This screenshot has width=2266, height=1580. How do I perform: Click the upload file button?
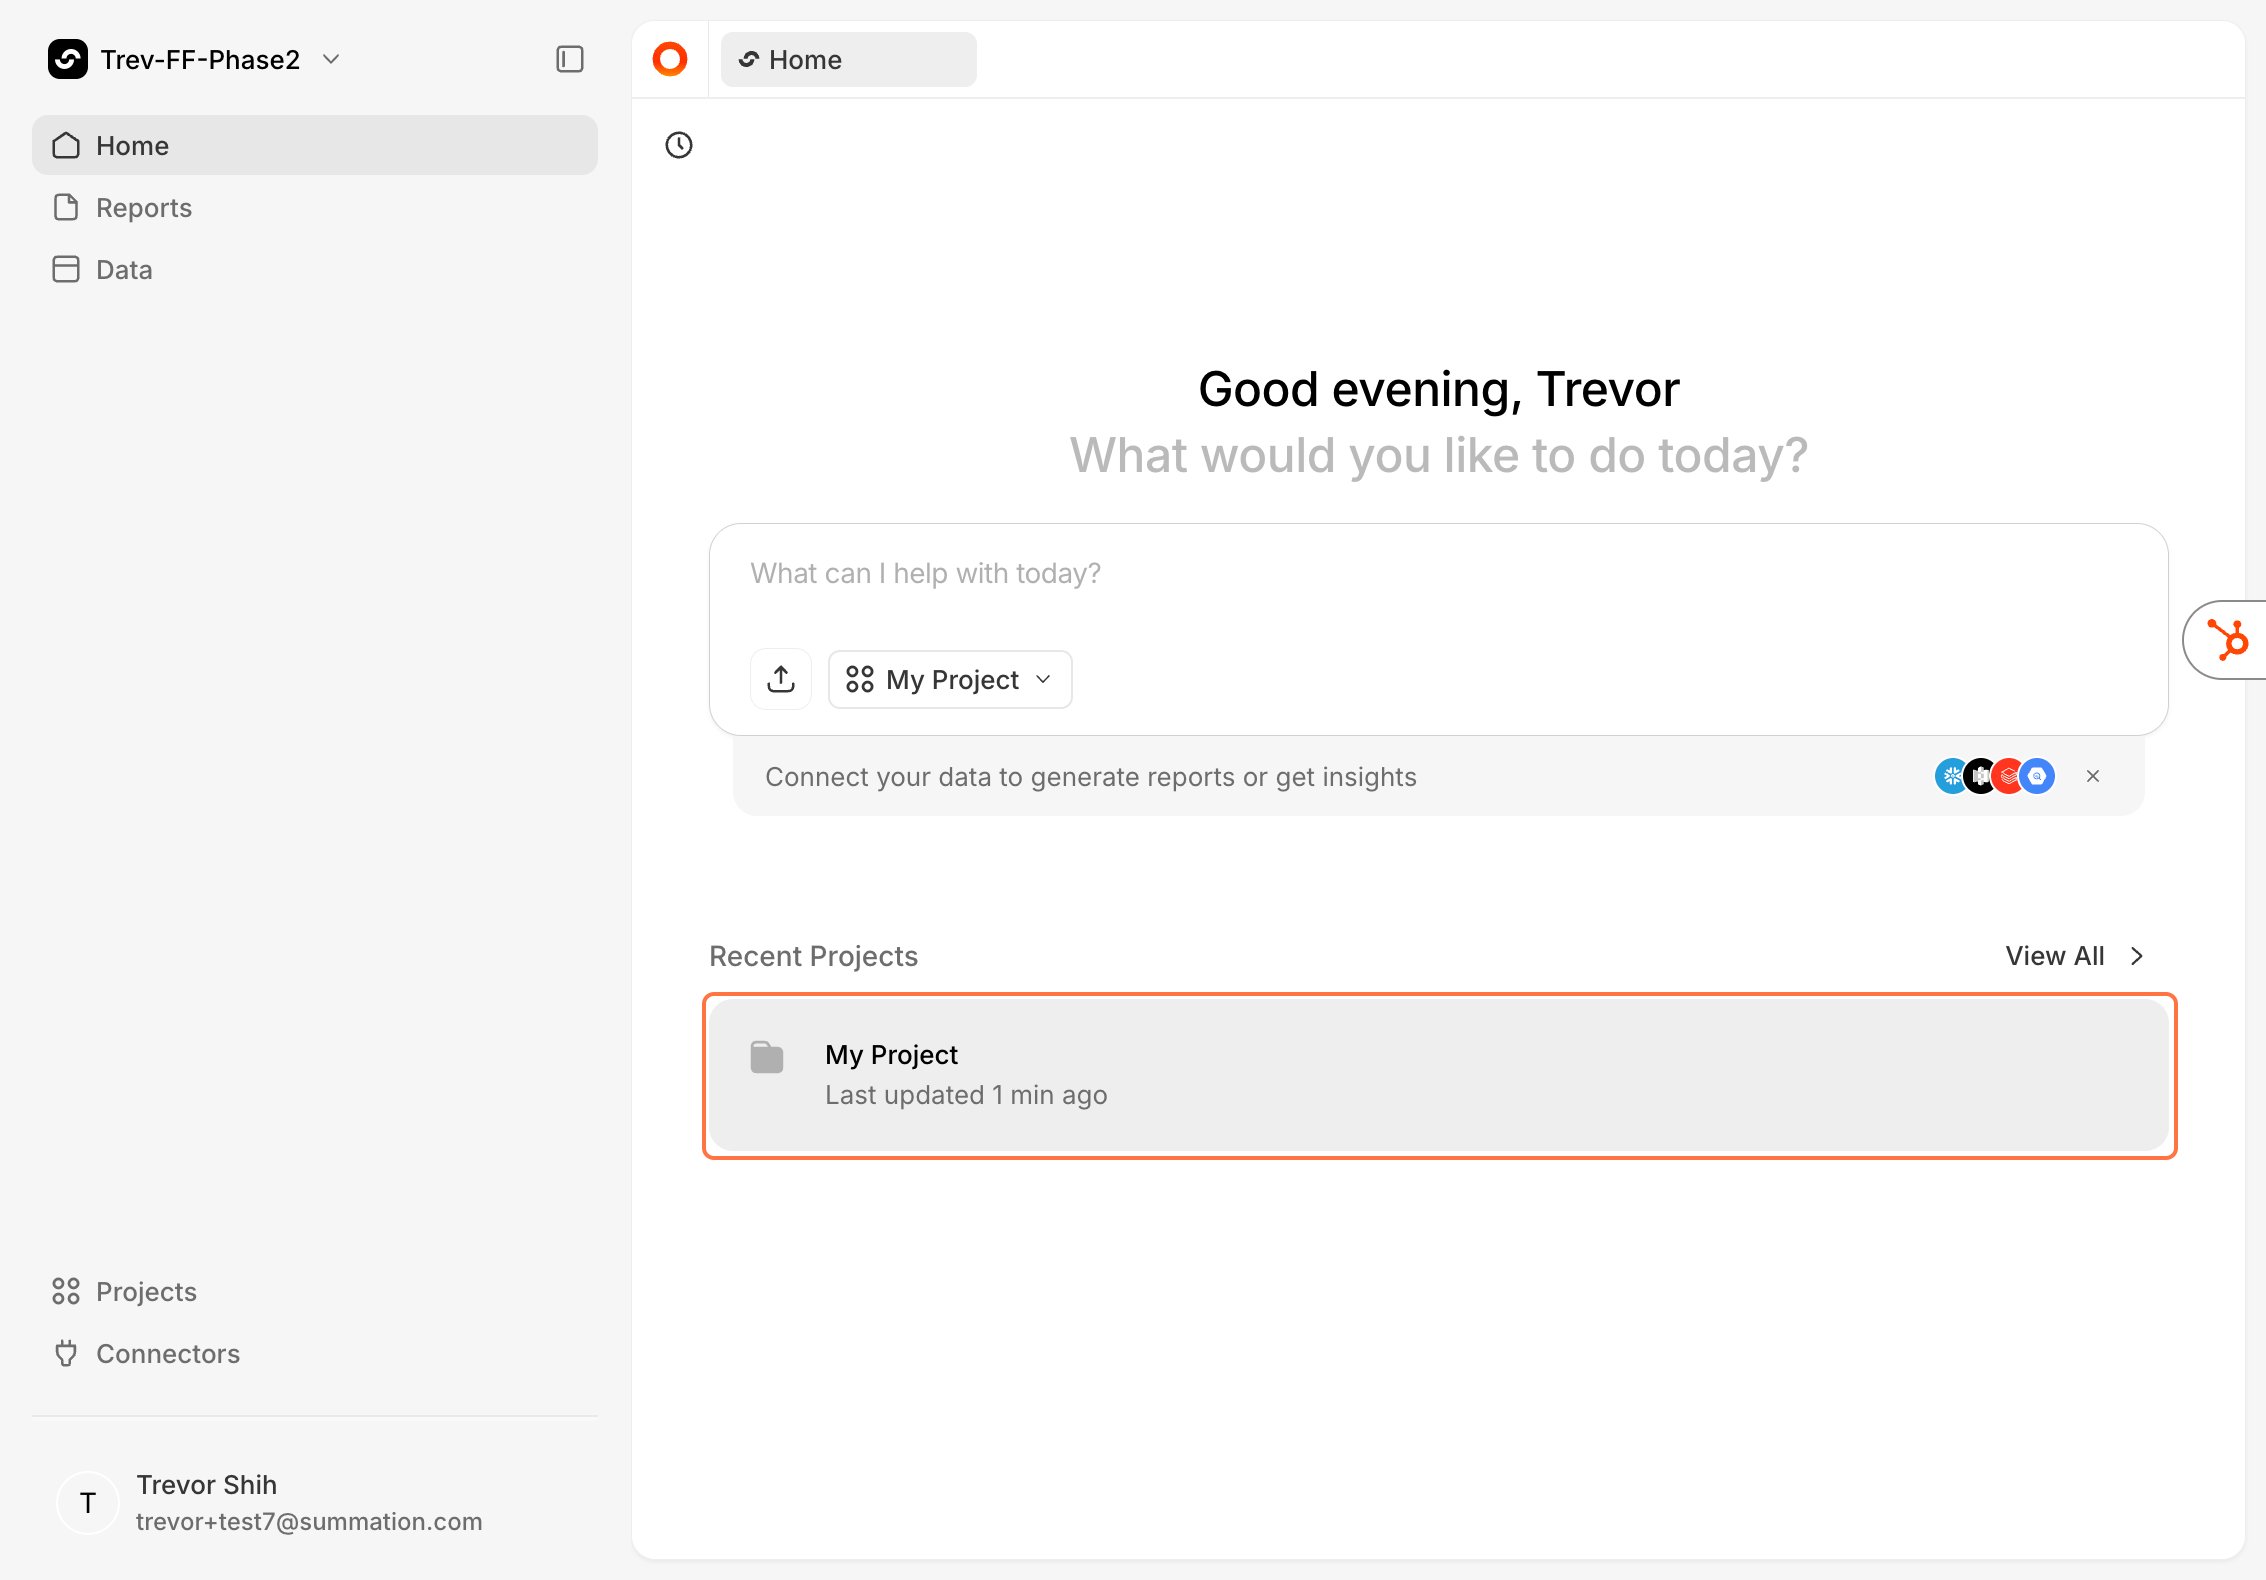click(x=781, y=680)
